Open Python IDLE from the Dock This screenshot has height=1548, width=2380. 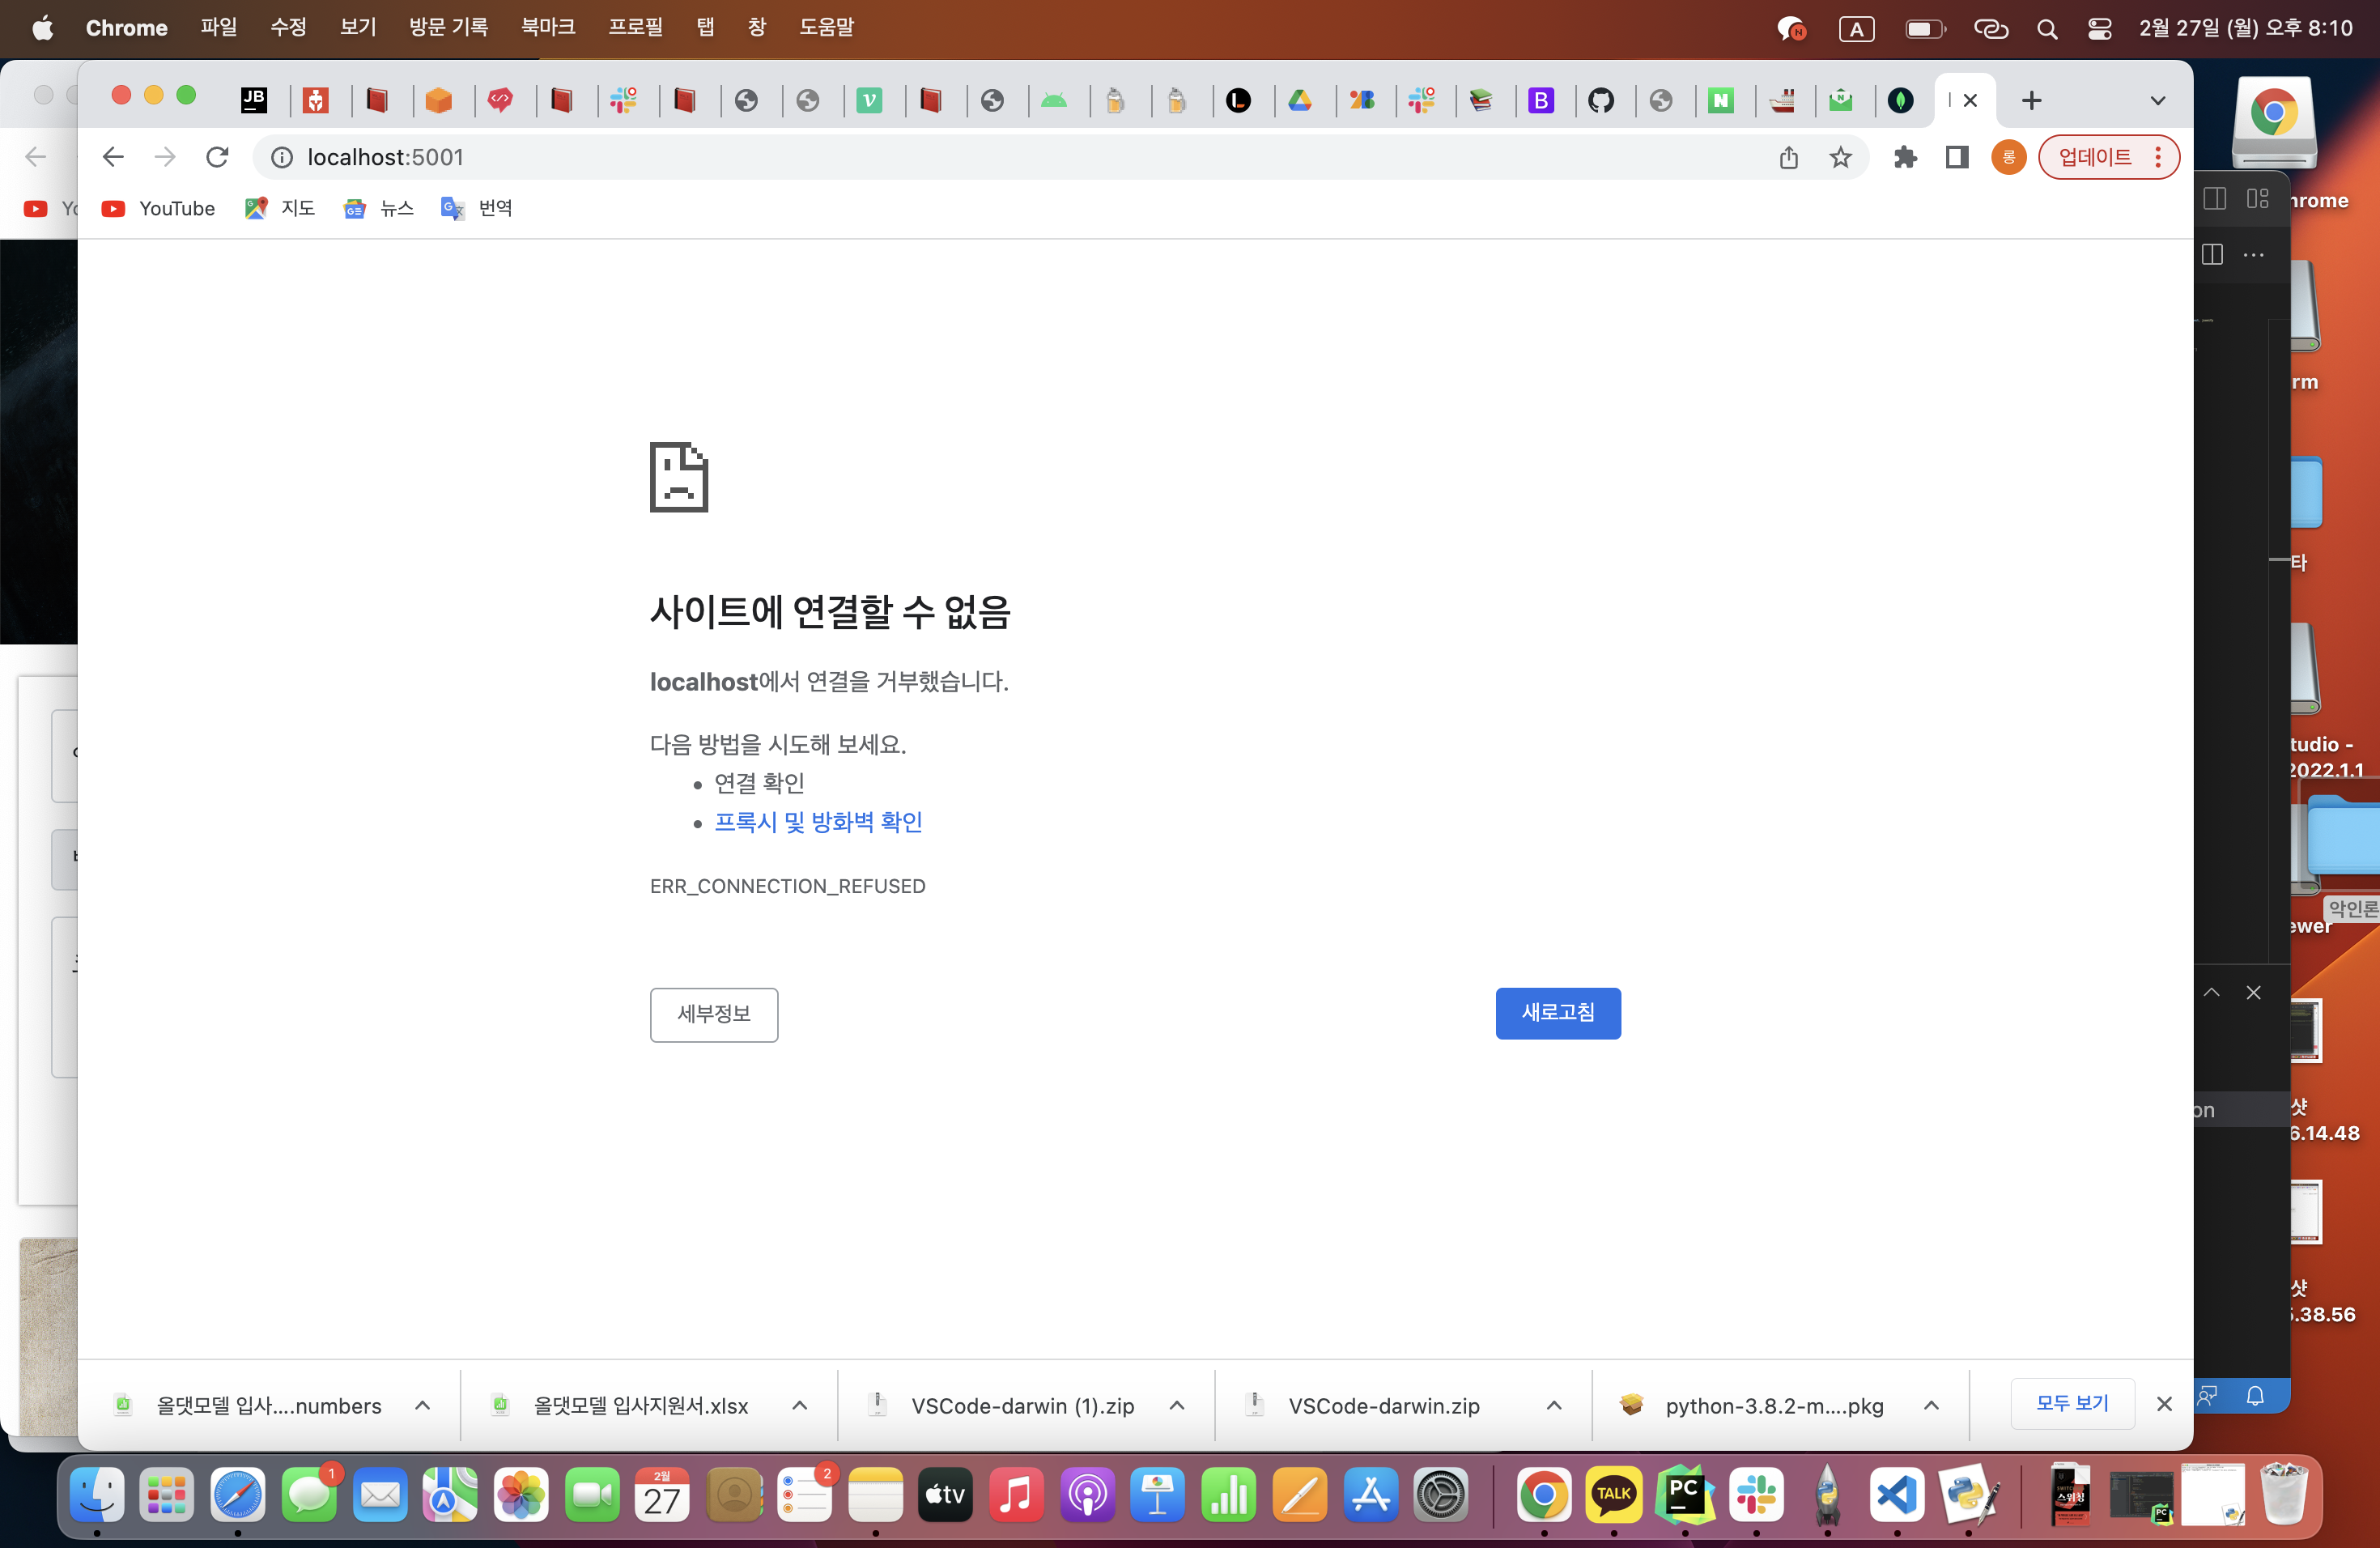1967,1495
